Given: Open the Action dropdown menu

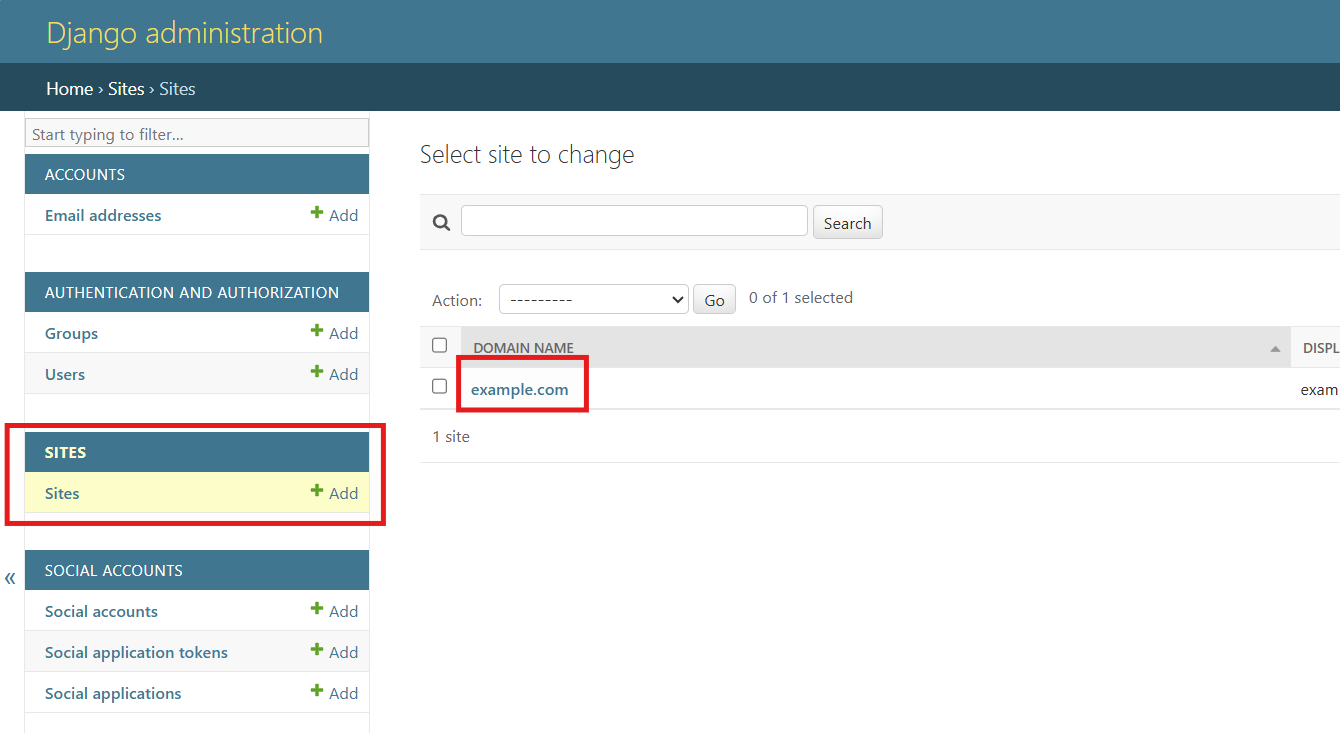Looking at the screenshot, I should pyautogui.click(x=593, y=299).
